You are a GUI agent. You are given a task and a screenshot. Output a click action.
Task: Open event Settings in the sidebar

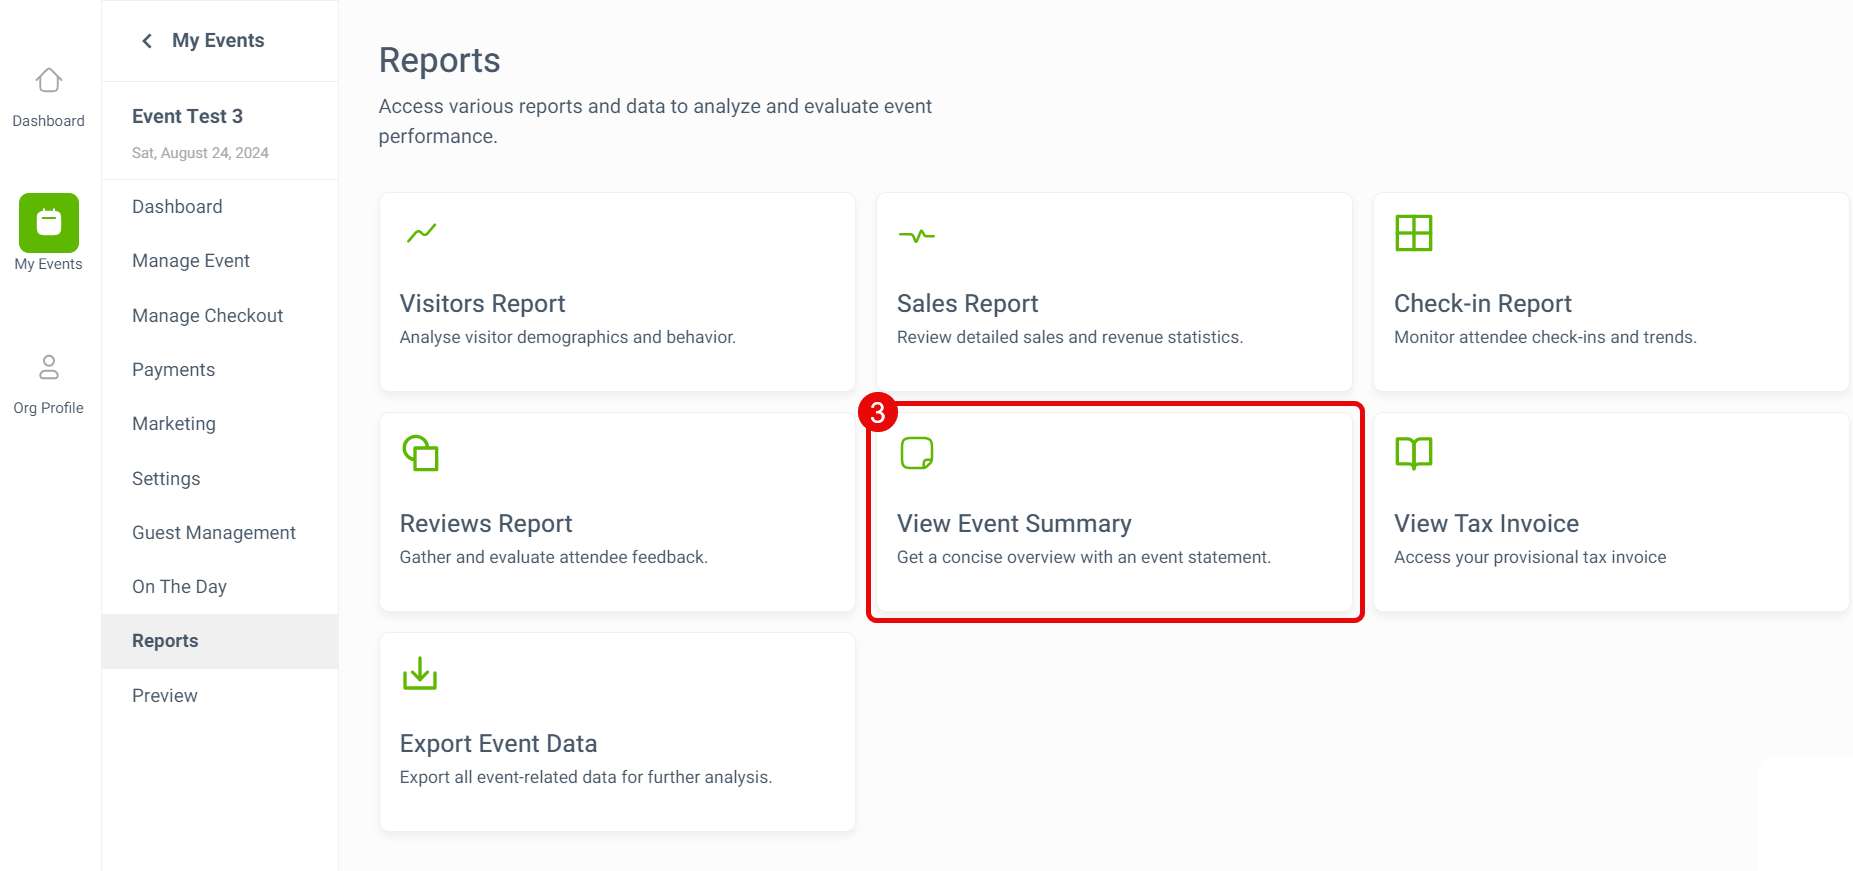pos(166,479)
